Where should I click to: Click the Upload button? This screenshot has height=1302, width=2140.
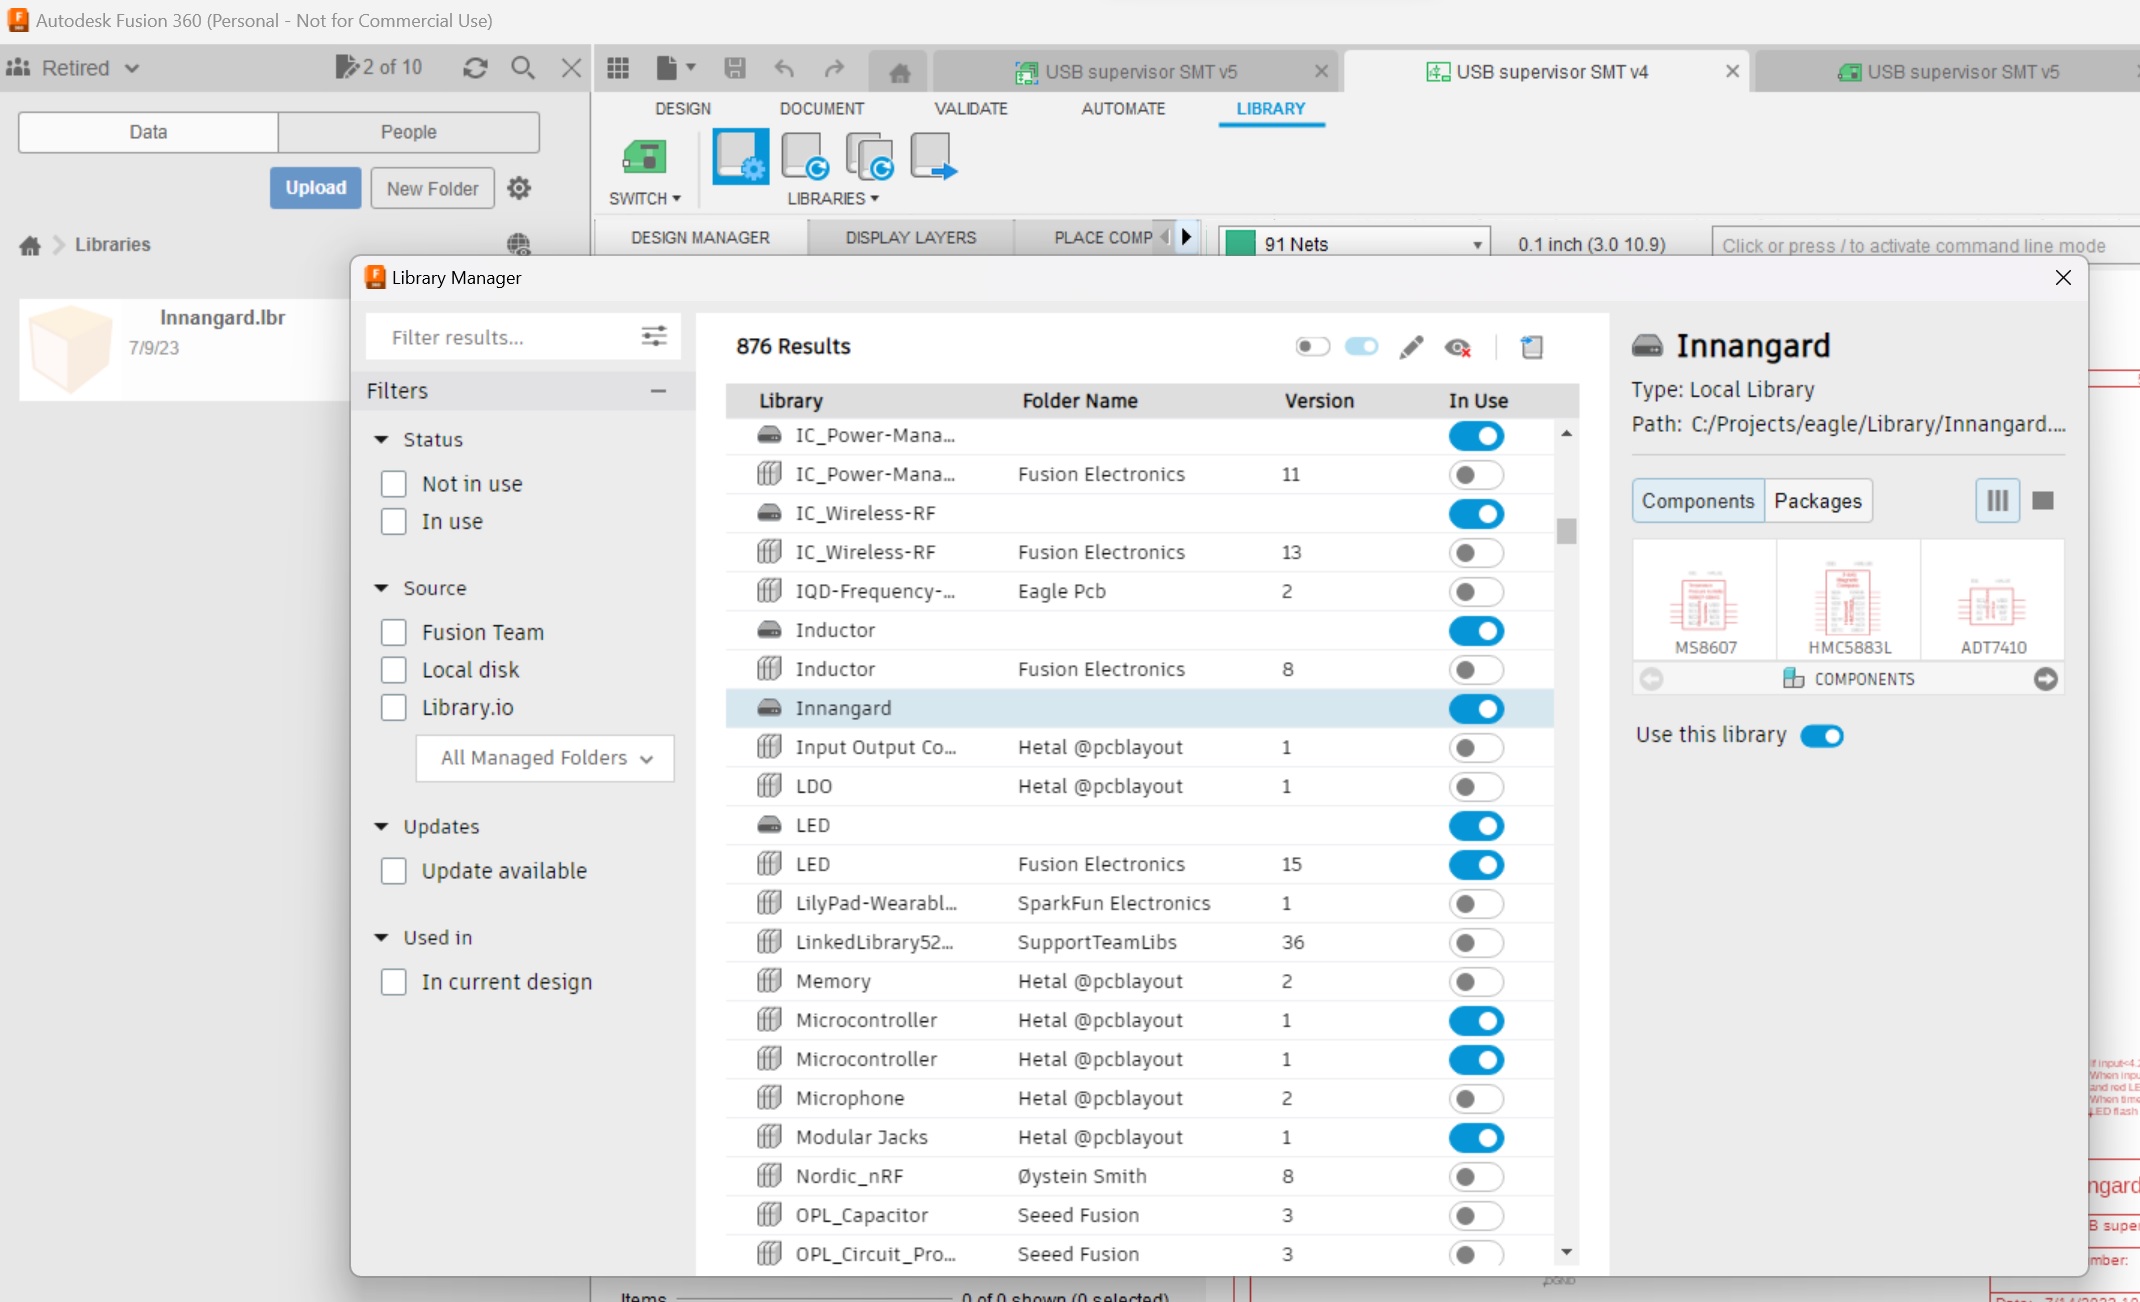(314, 187)
